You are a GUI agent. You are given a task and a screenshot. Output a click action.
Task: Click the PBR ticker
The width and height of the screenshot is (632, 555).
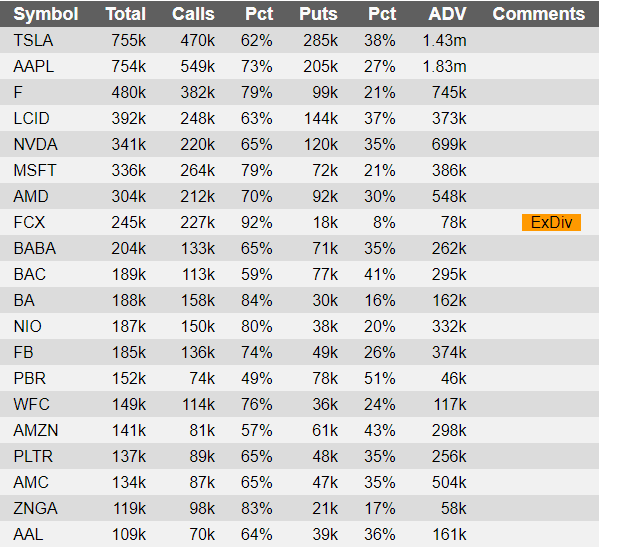click(29, 378)
